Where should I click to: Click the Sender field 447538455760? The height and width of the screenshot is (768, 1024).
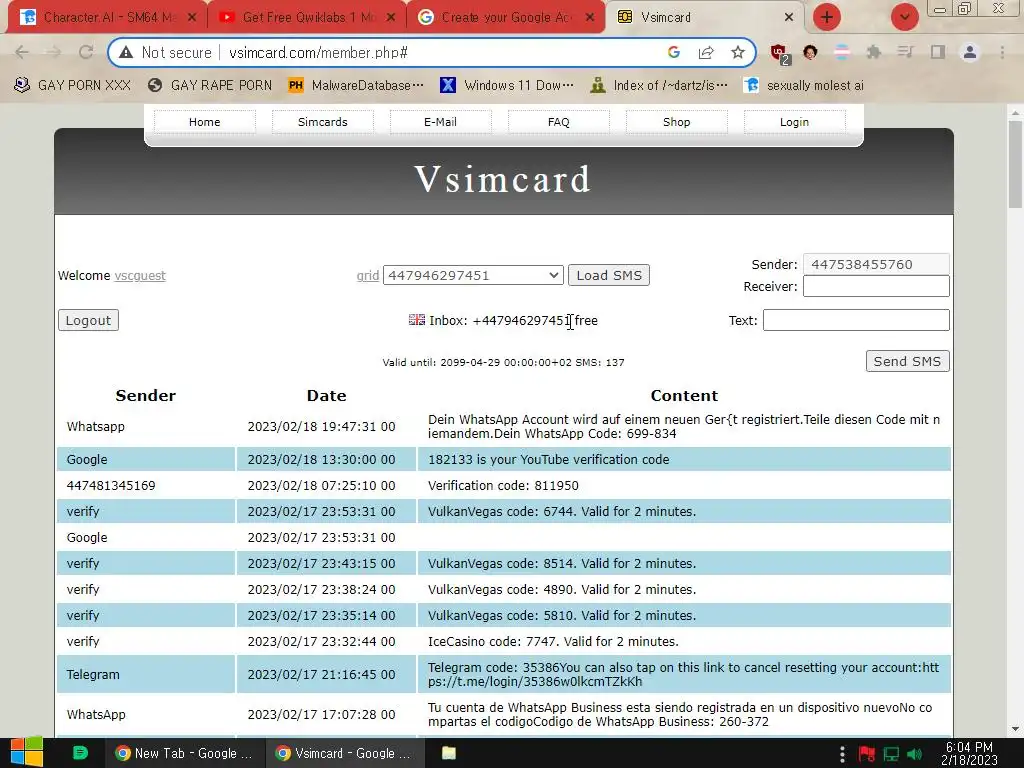tap(876, 264)
